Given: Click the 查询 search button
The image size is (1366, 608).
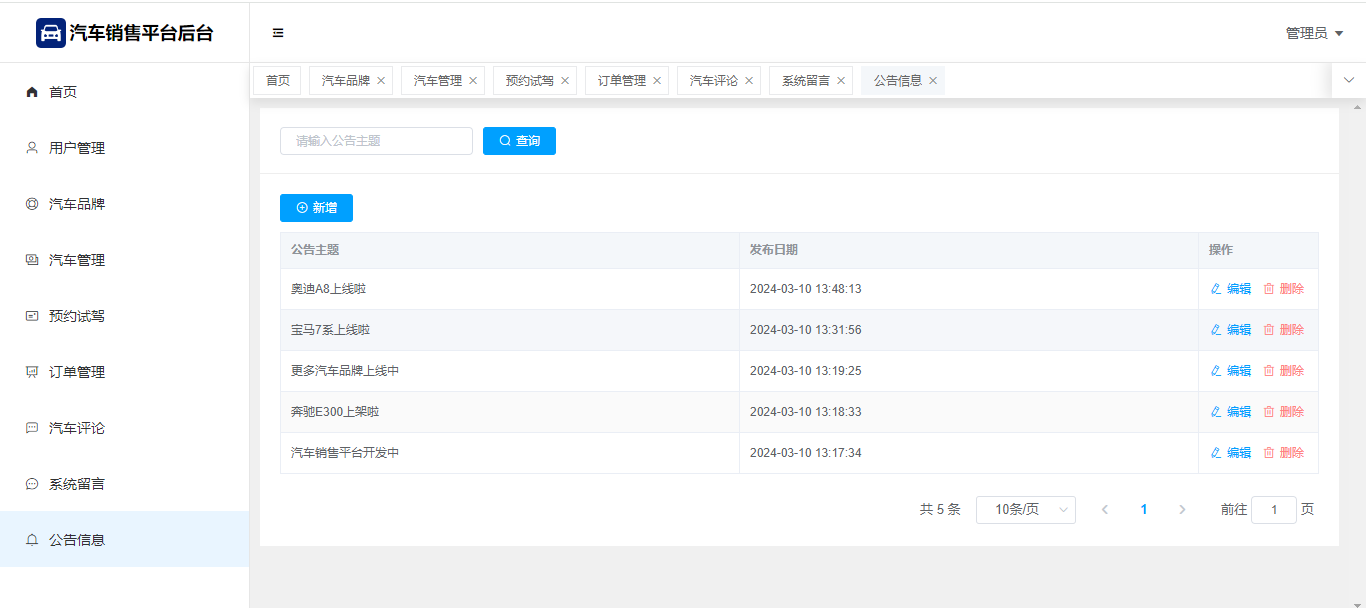Looking at the screenshot, I should click(x=519, y=141).
